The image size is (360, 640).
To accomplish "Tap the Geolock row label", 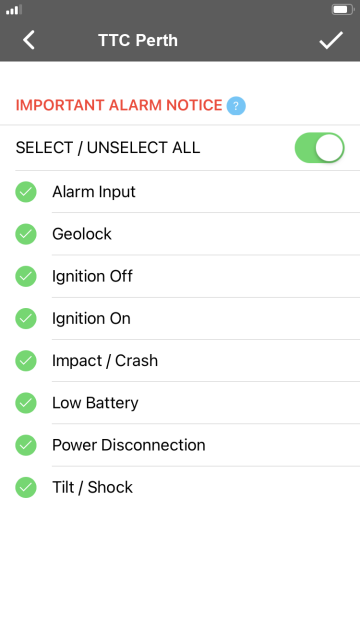I will (x=82, y=234).
